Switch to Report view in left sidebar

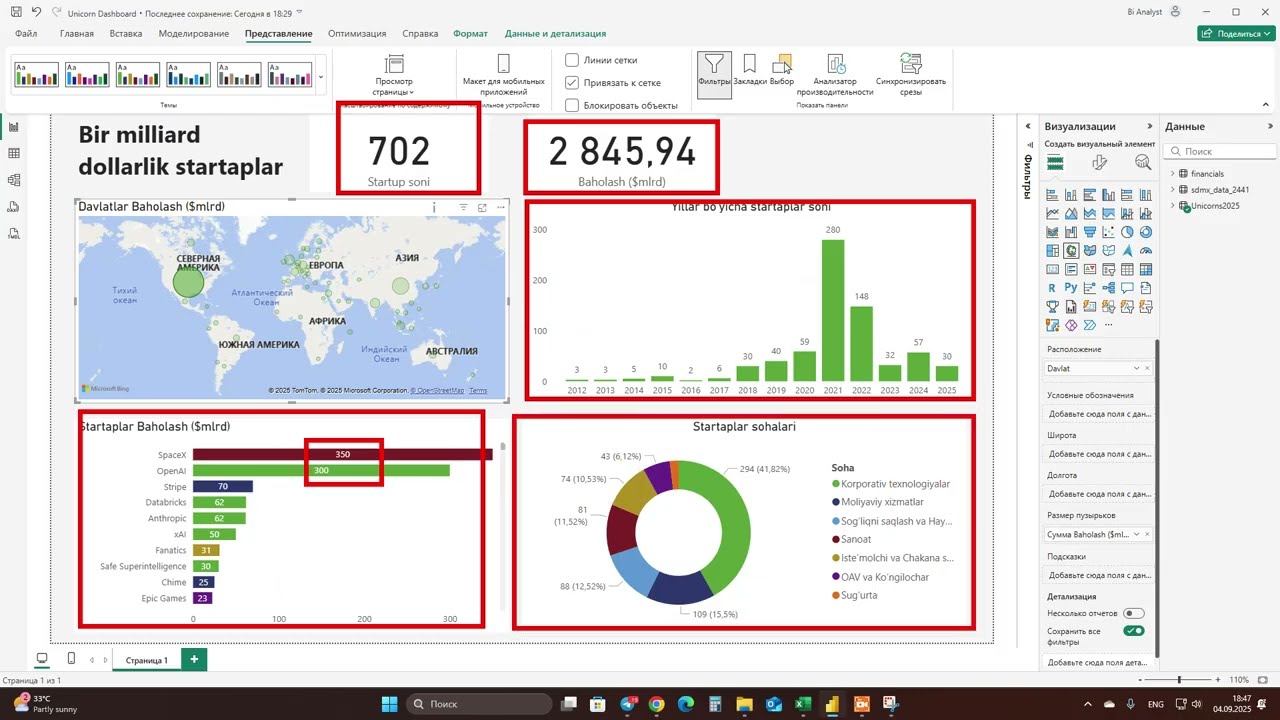click(x=14, y=127)
